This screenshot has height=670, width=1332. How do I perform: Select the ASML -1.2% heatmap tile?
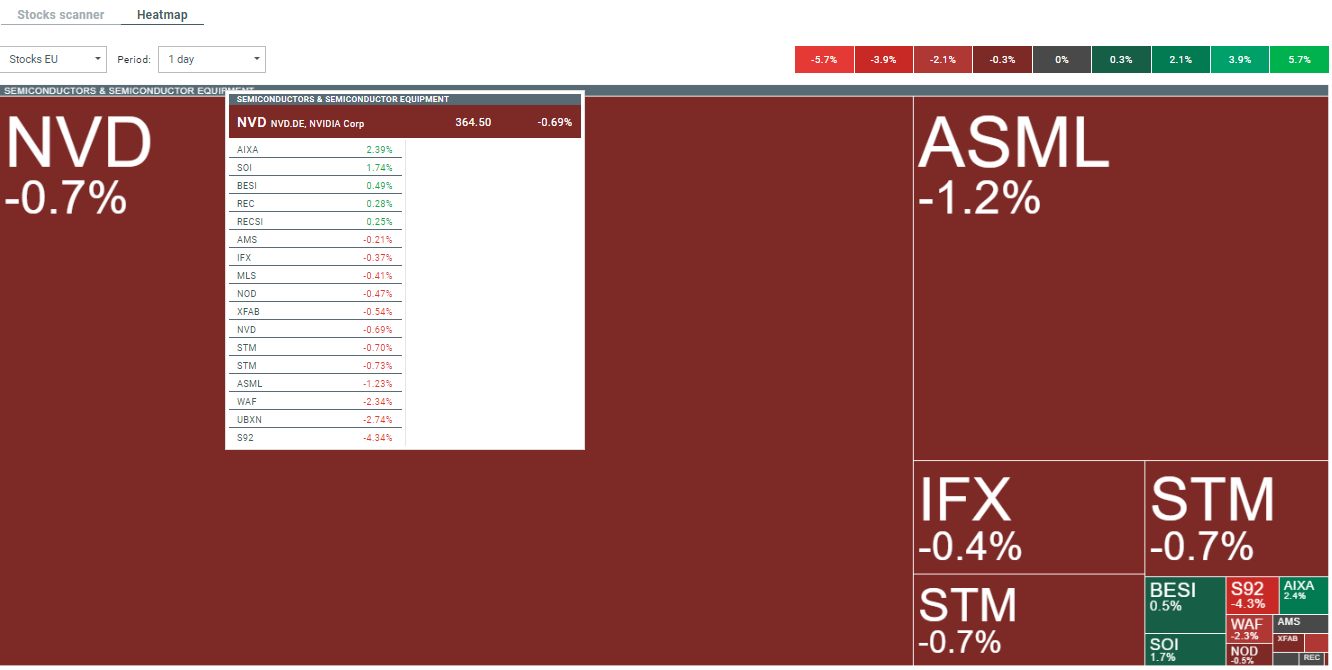pos(1121,278)
